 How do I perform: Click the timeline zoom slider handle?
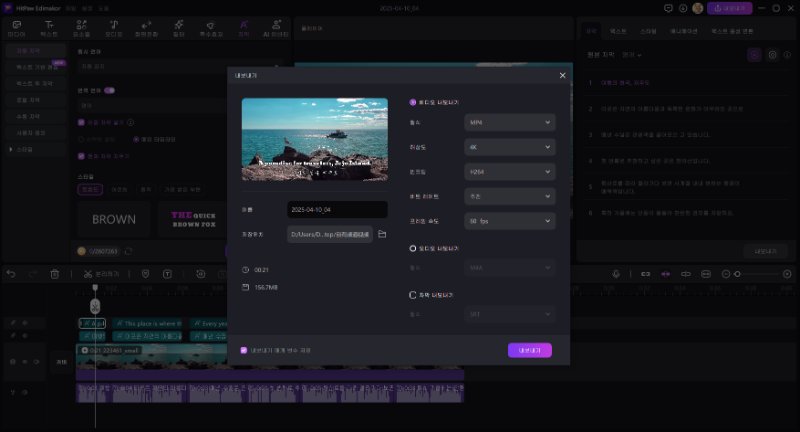(x=737, y=274)
